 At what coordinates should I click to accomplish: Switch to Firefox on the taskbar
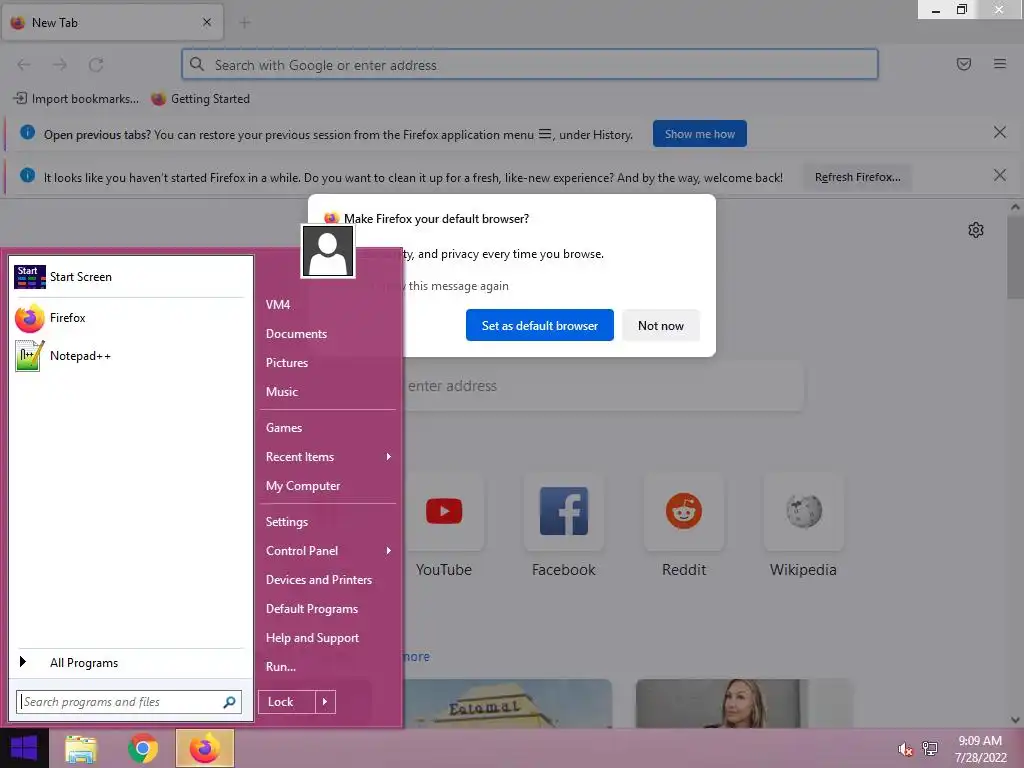coord(205,749)
